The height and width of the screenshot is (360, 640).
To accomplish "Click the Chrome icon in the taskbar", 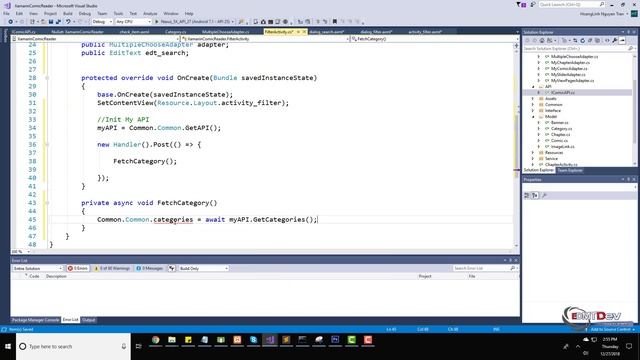I will point(156,340).
